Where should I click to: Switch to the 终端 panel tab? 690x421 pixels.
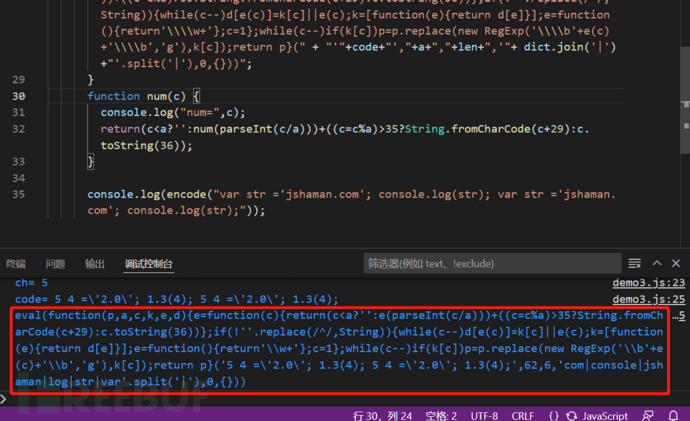click(16, 264)
